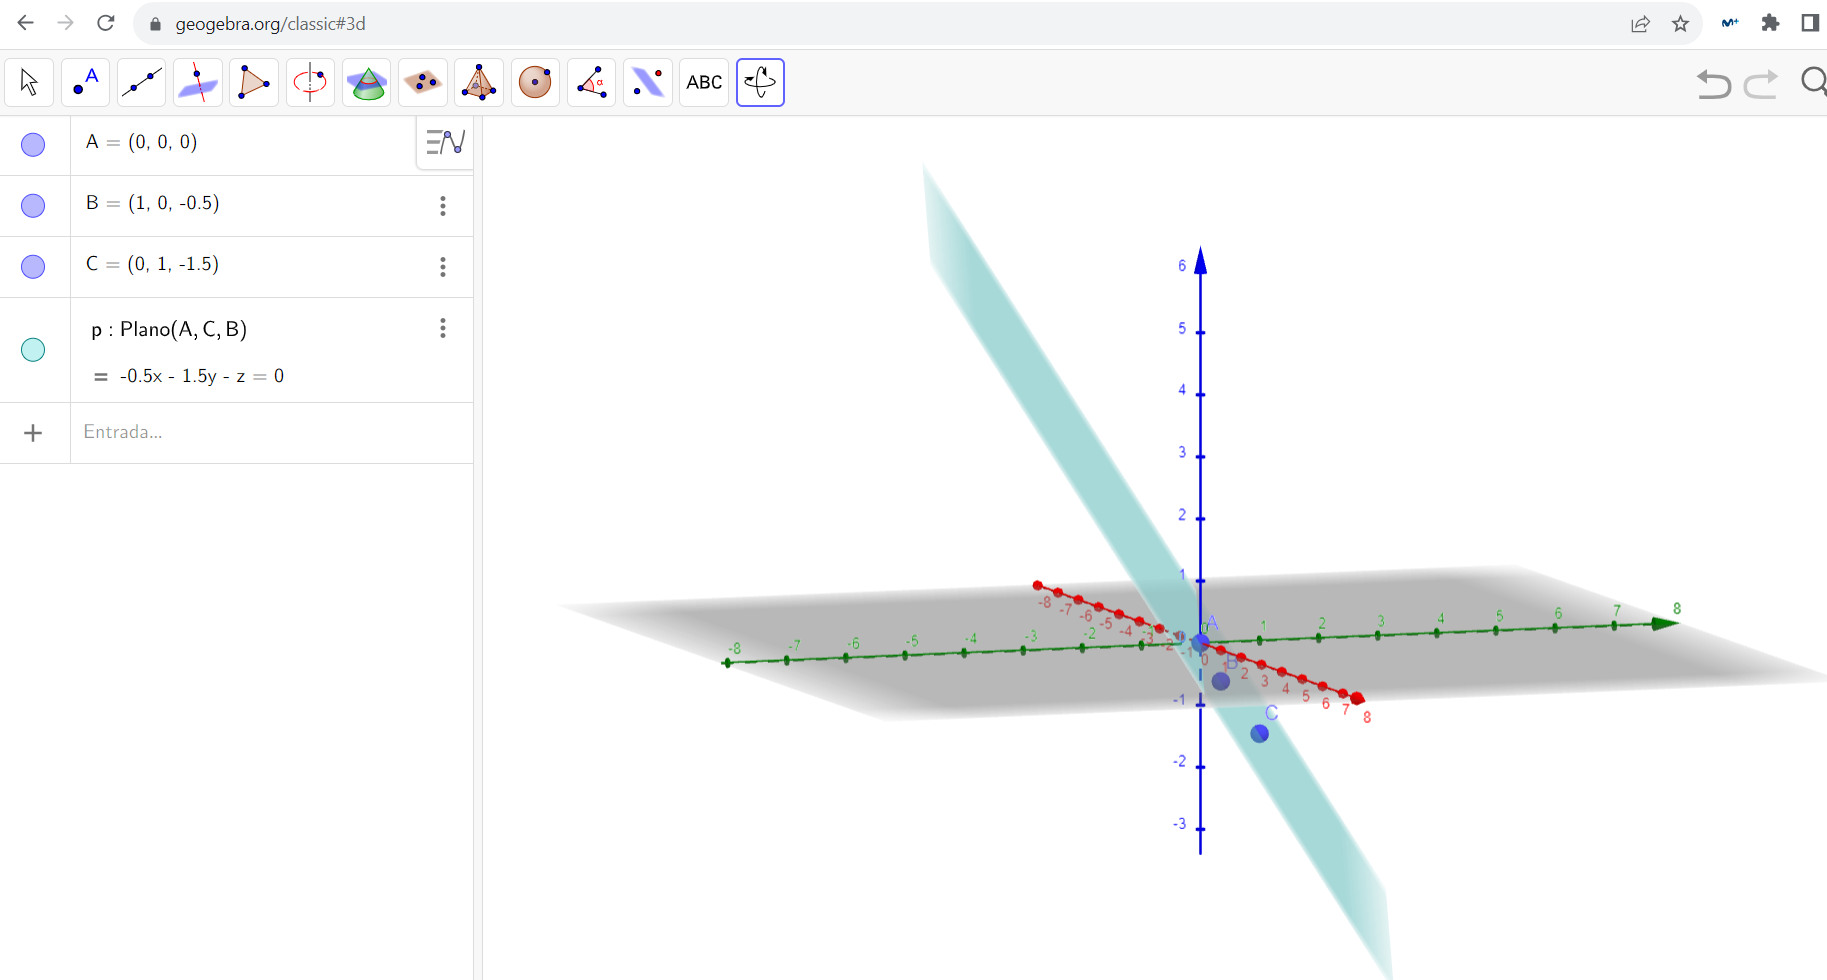Click the ABC text tool
The image size is (1827, 980).
[704, 82]
